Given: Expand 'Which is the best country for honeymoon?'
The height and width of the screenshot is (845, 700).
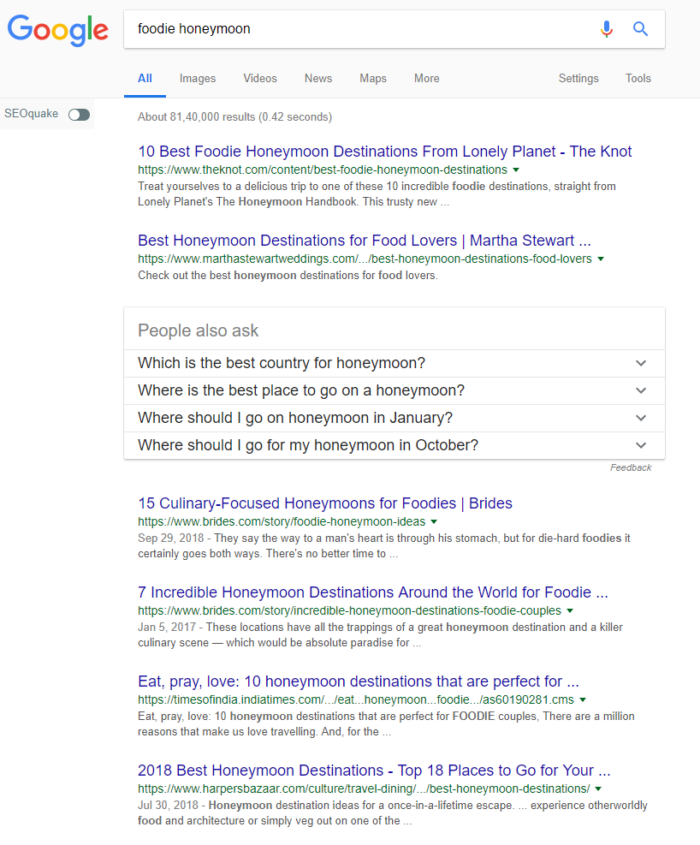Looking at the screenshot, I should point(394,363).
